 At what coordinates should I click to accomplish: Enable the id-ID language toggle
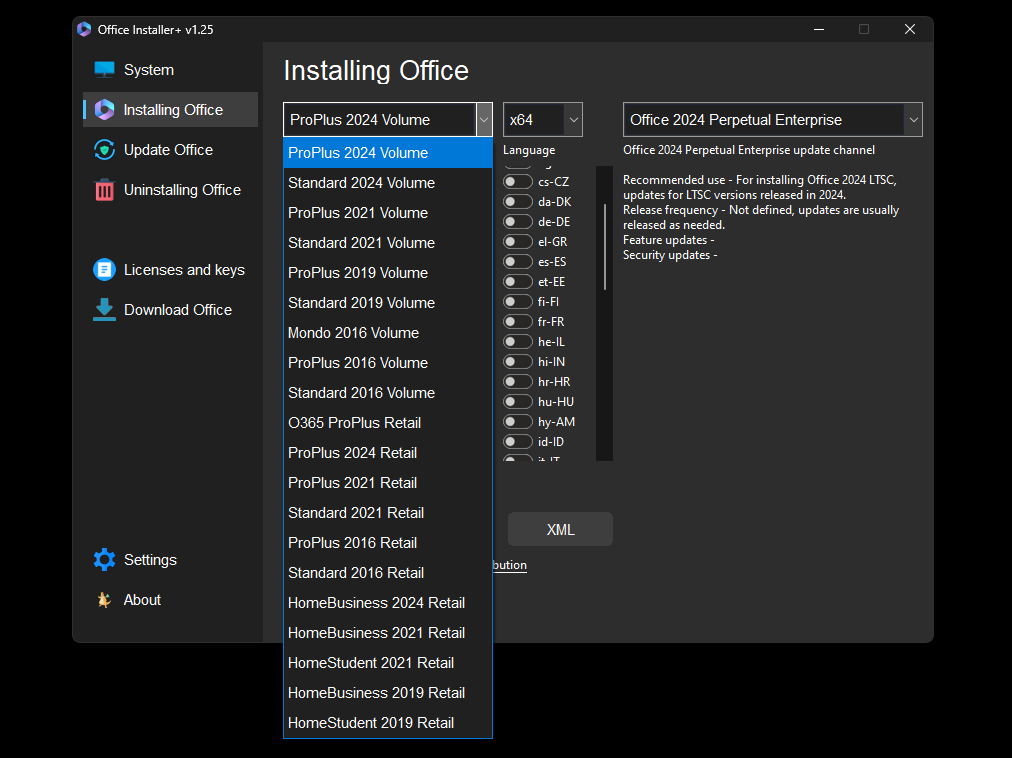pos(518,442)
